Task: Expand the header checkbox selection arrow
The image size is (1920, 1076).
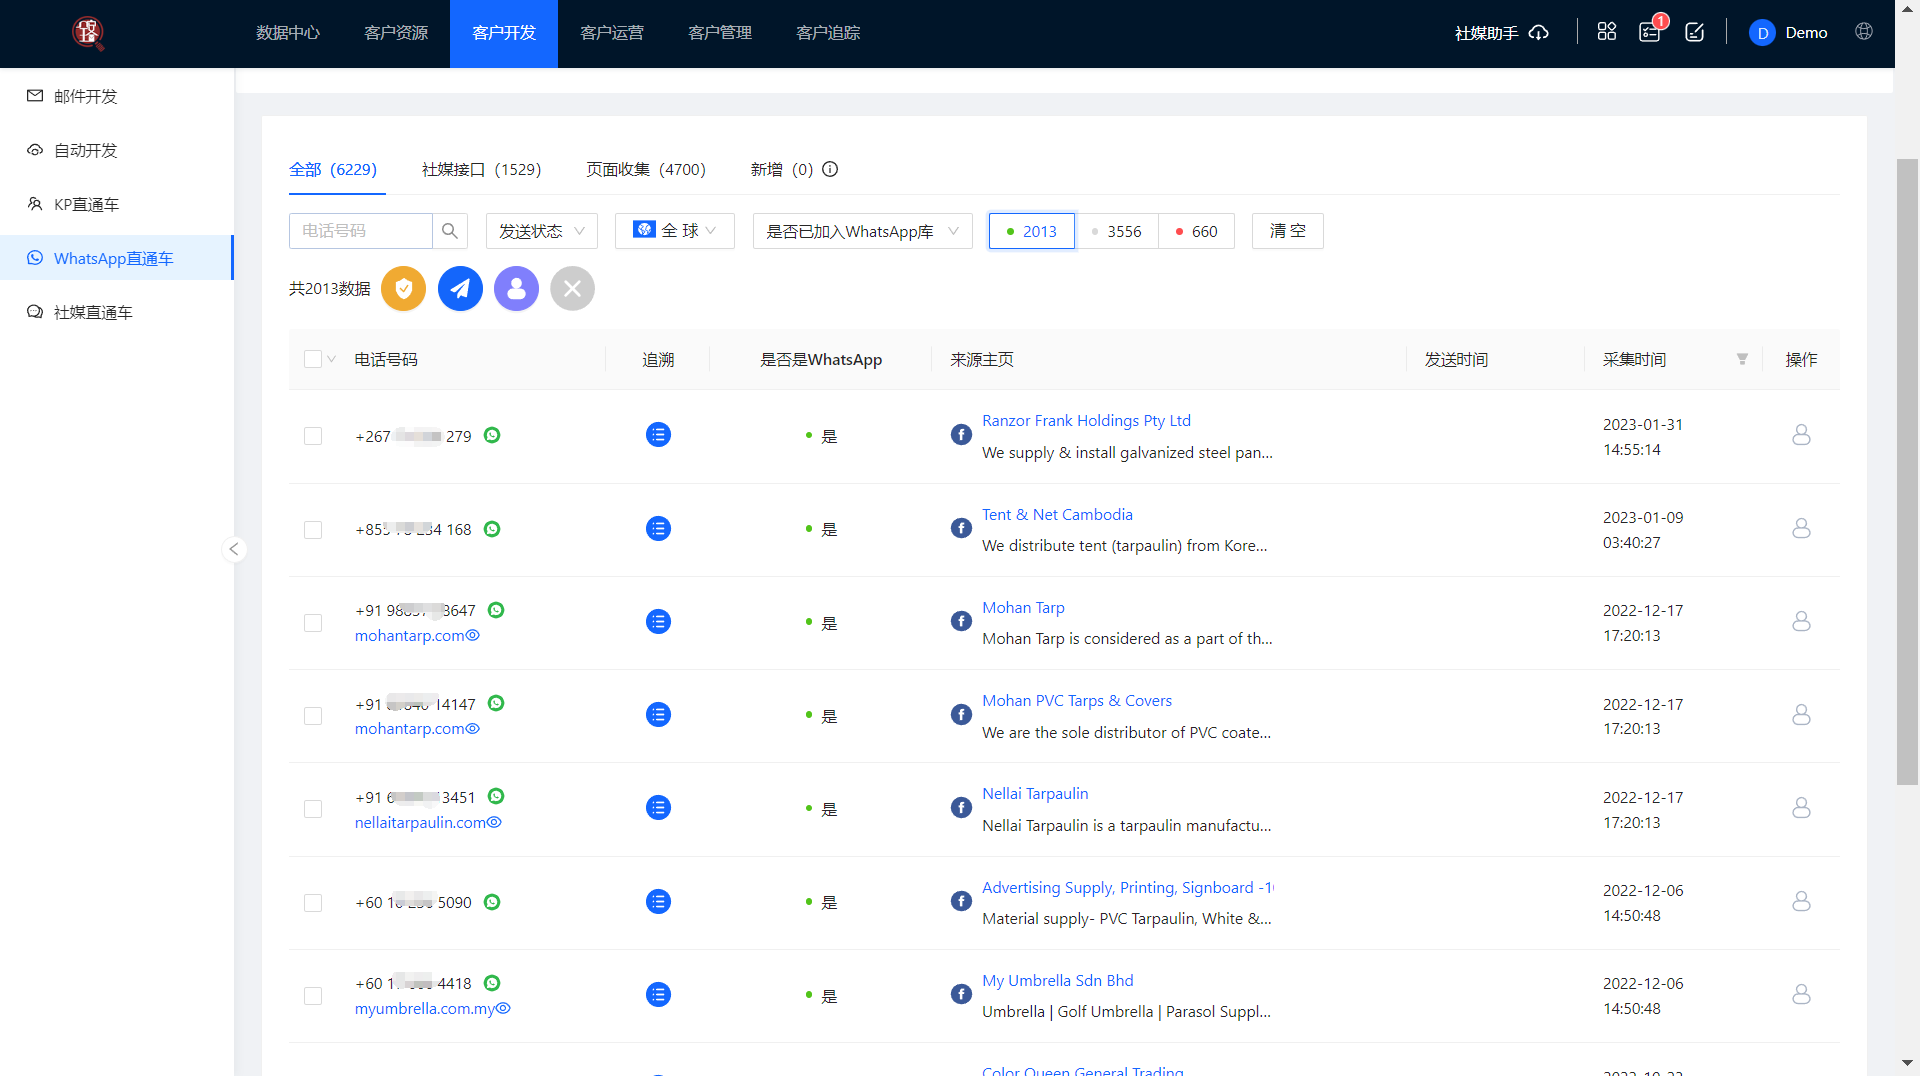Action: (331, 359)
